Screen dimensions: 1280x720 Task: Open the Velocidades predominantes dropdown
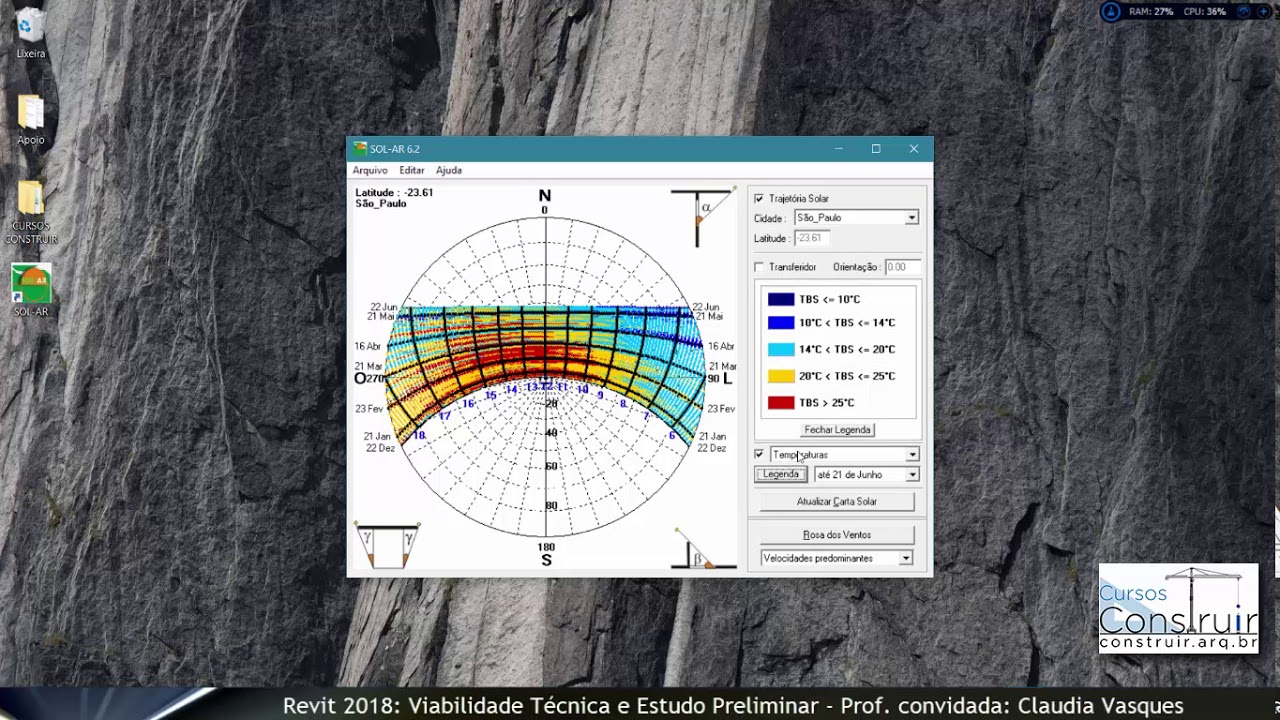click(x=837, y=558)
